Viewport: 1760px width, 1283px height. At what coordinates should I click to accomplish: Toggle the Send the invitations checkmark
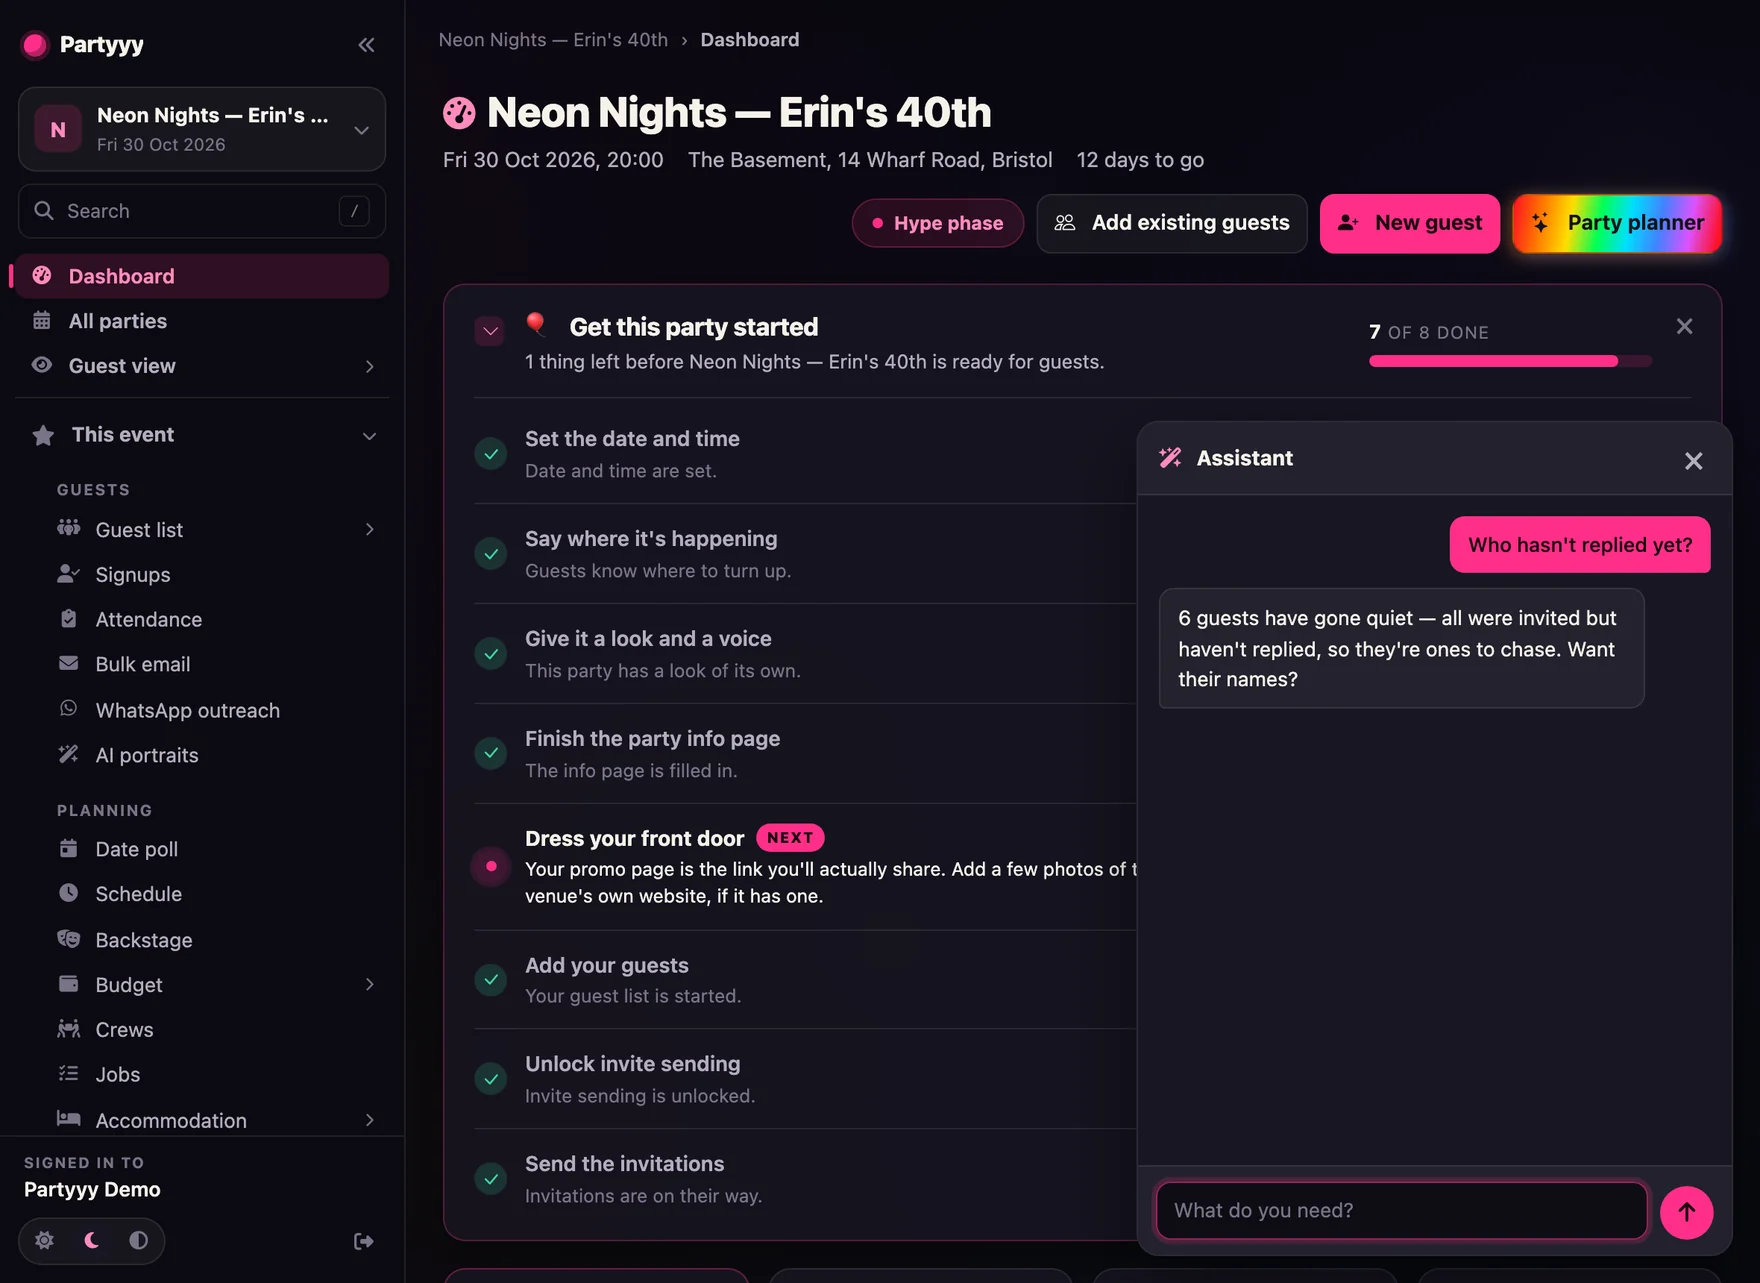tap(491, 1179)
